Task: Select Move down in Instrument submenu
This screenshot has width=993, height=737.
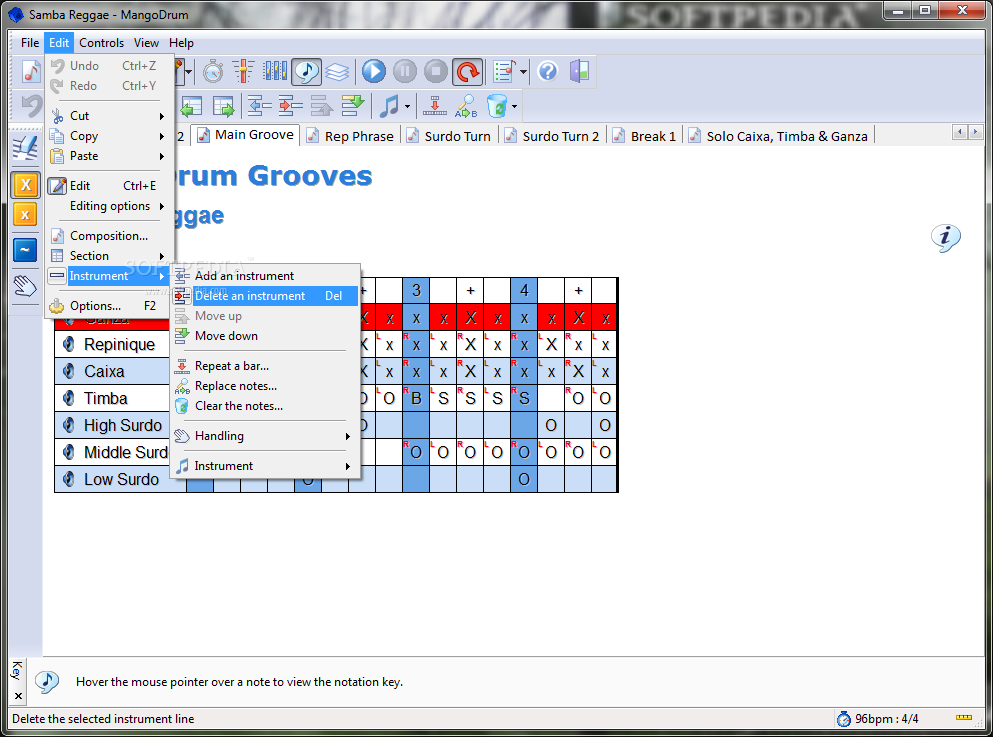Action: point(265,336)
